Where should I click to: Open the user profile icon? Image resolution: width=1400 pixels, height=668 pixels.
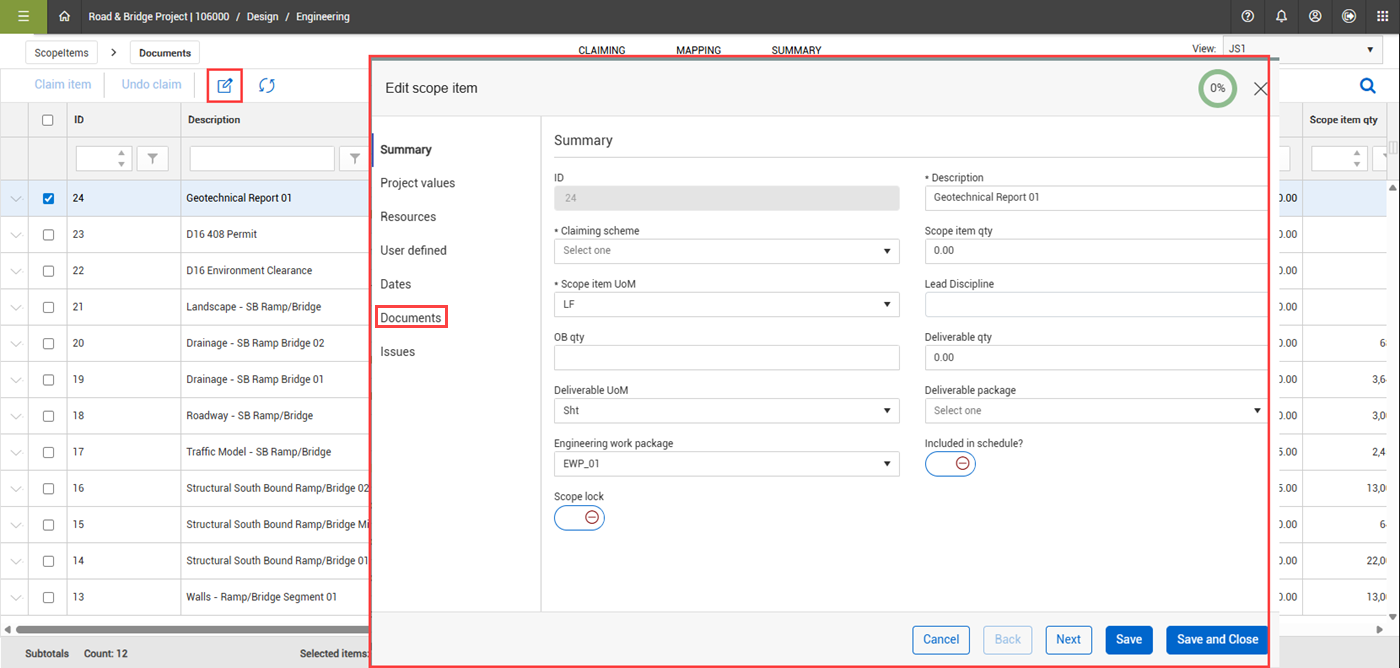pos(1315,16)
